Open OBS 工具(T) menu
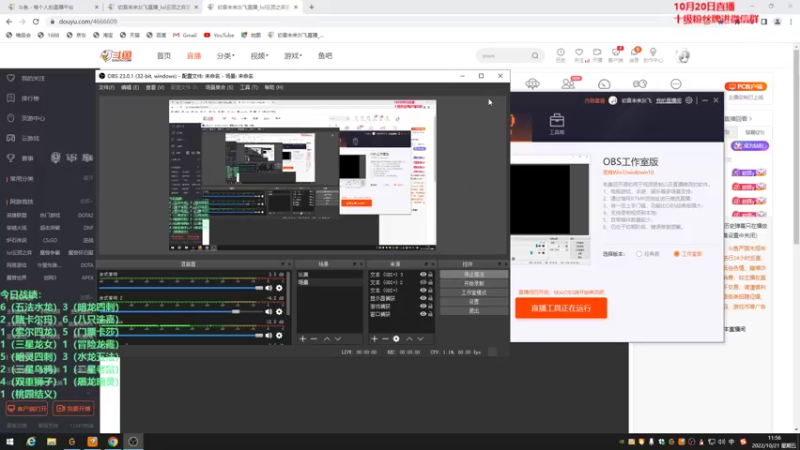Screen dimensions: 800x450 tap(249, 88)
